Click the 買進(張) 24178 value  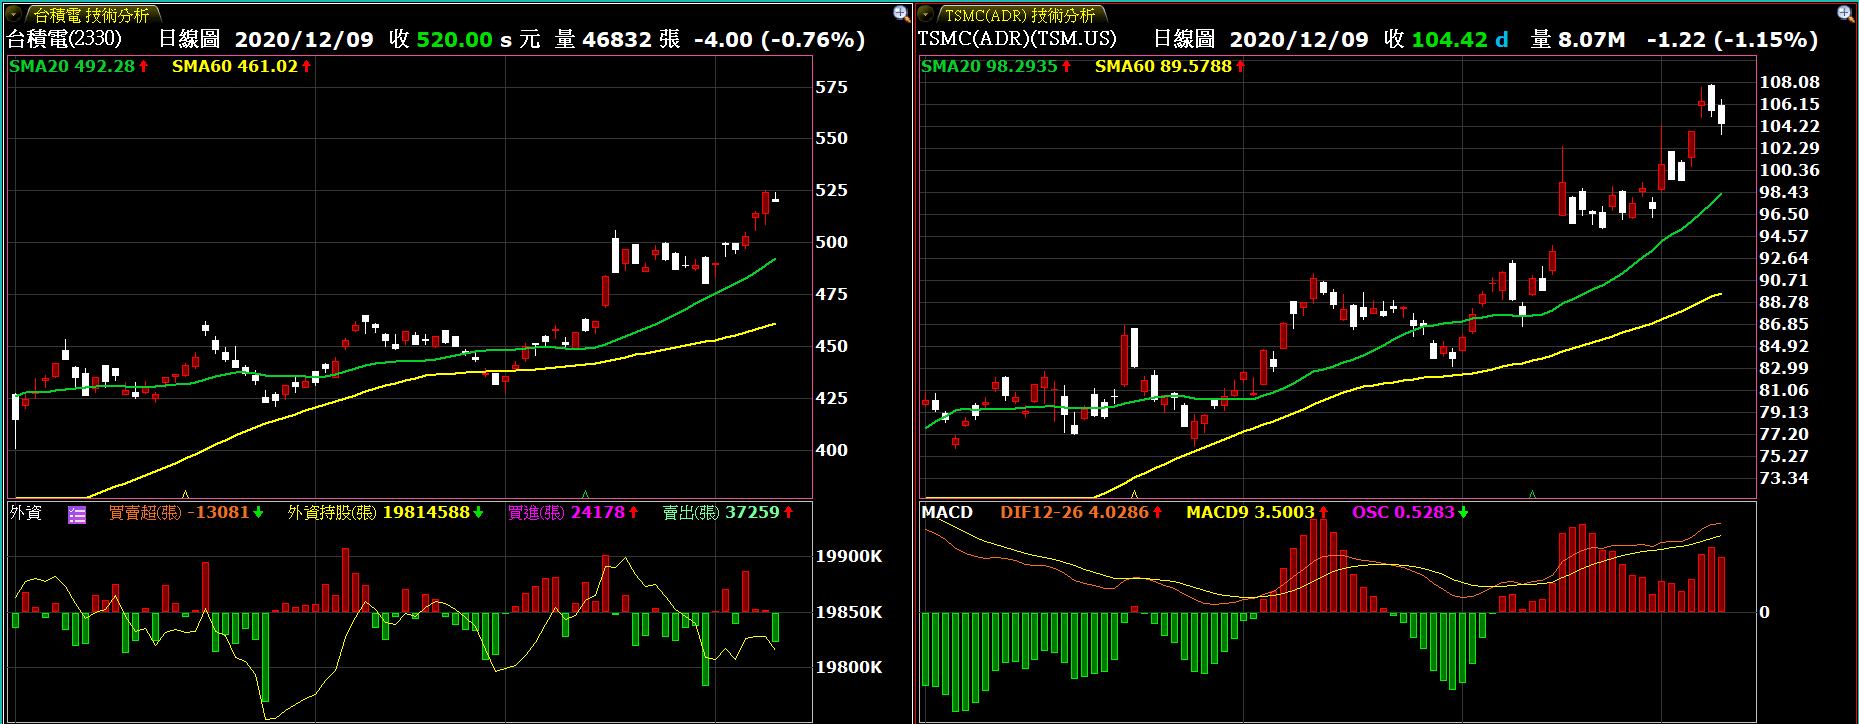573,512
